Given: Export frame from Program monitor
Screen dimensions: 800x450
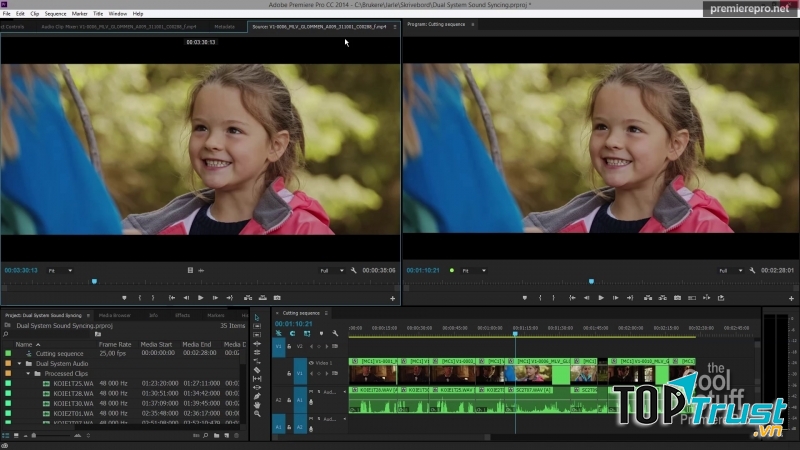Looking at the screenshot, I should point(678,298).
